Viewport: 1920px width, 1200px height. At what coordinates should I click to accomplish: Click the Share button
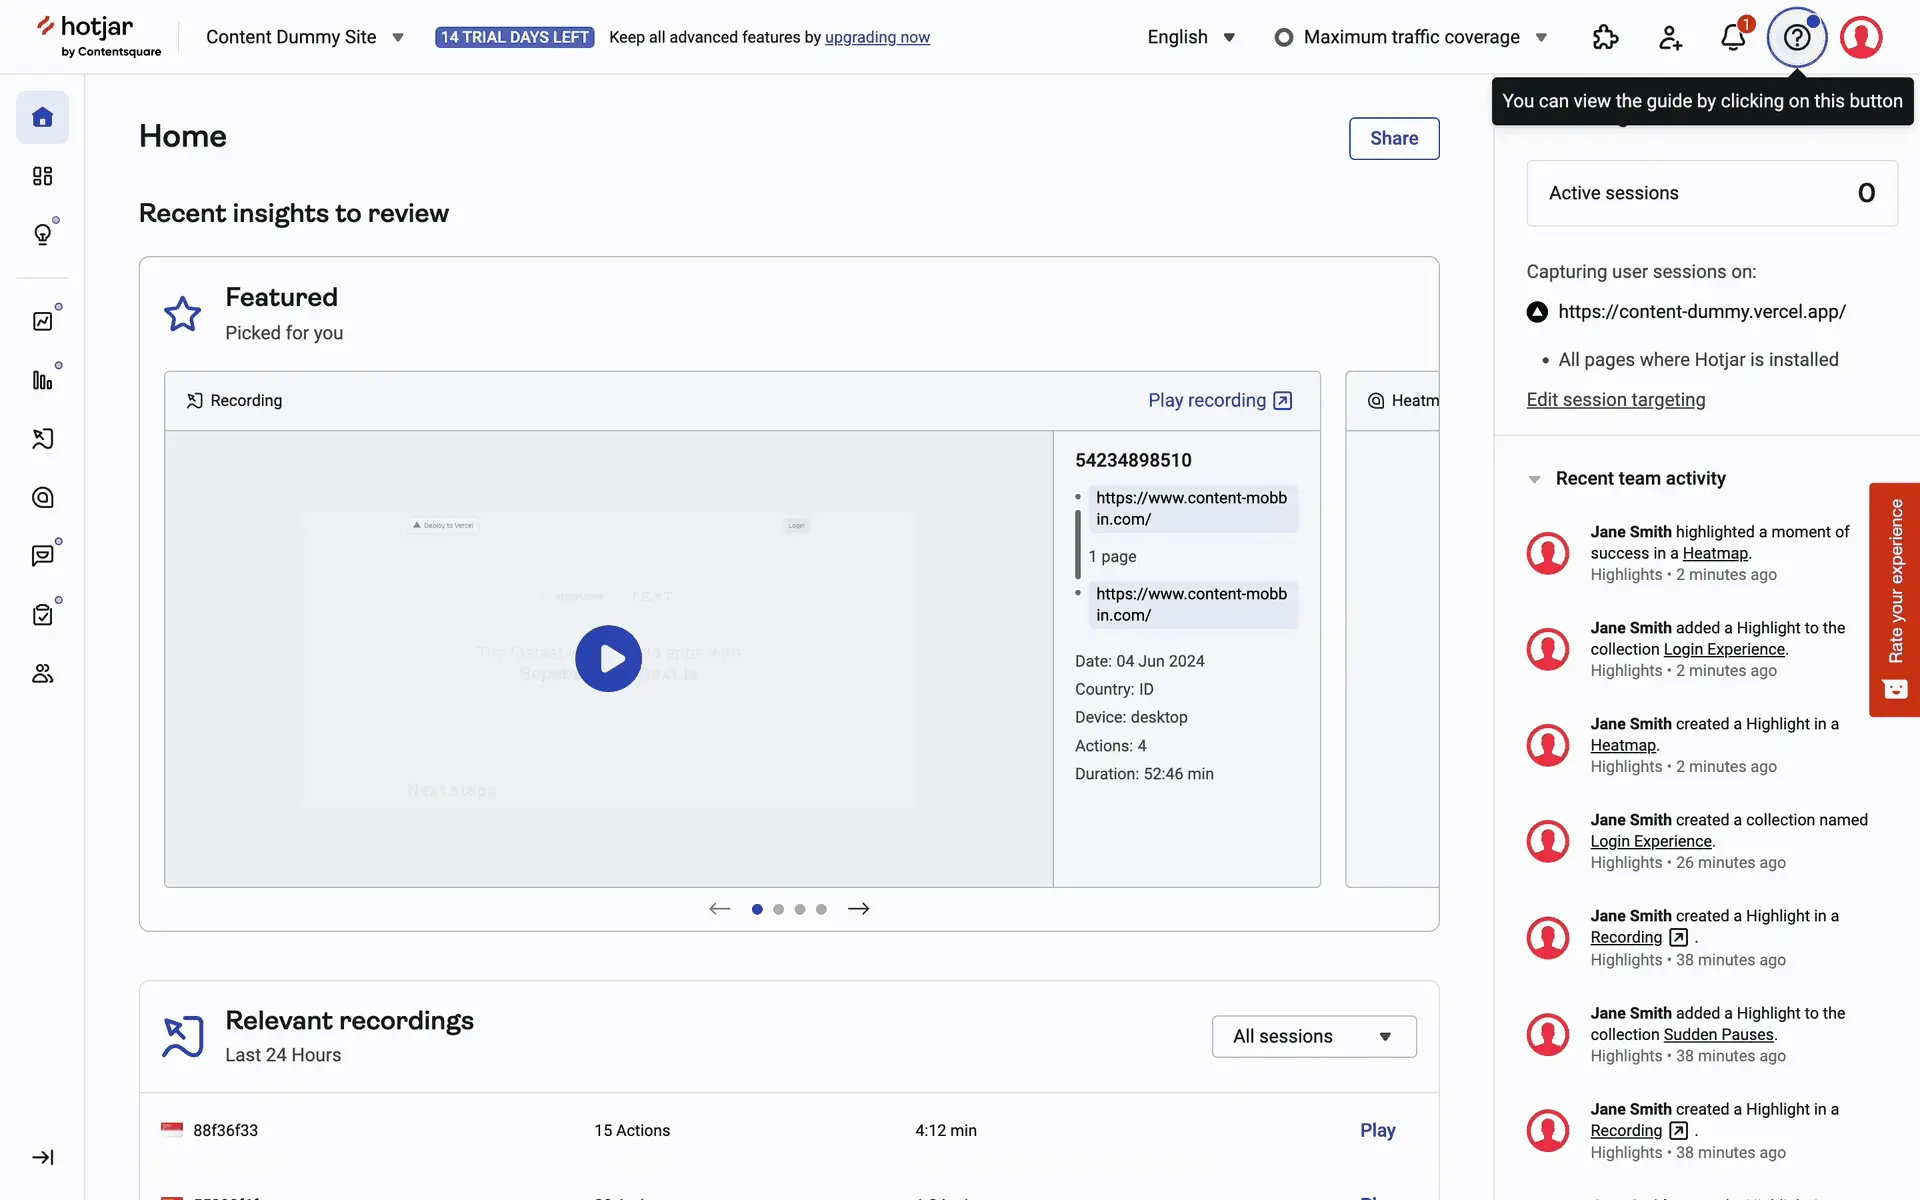tap(1393, 138)
